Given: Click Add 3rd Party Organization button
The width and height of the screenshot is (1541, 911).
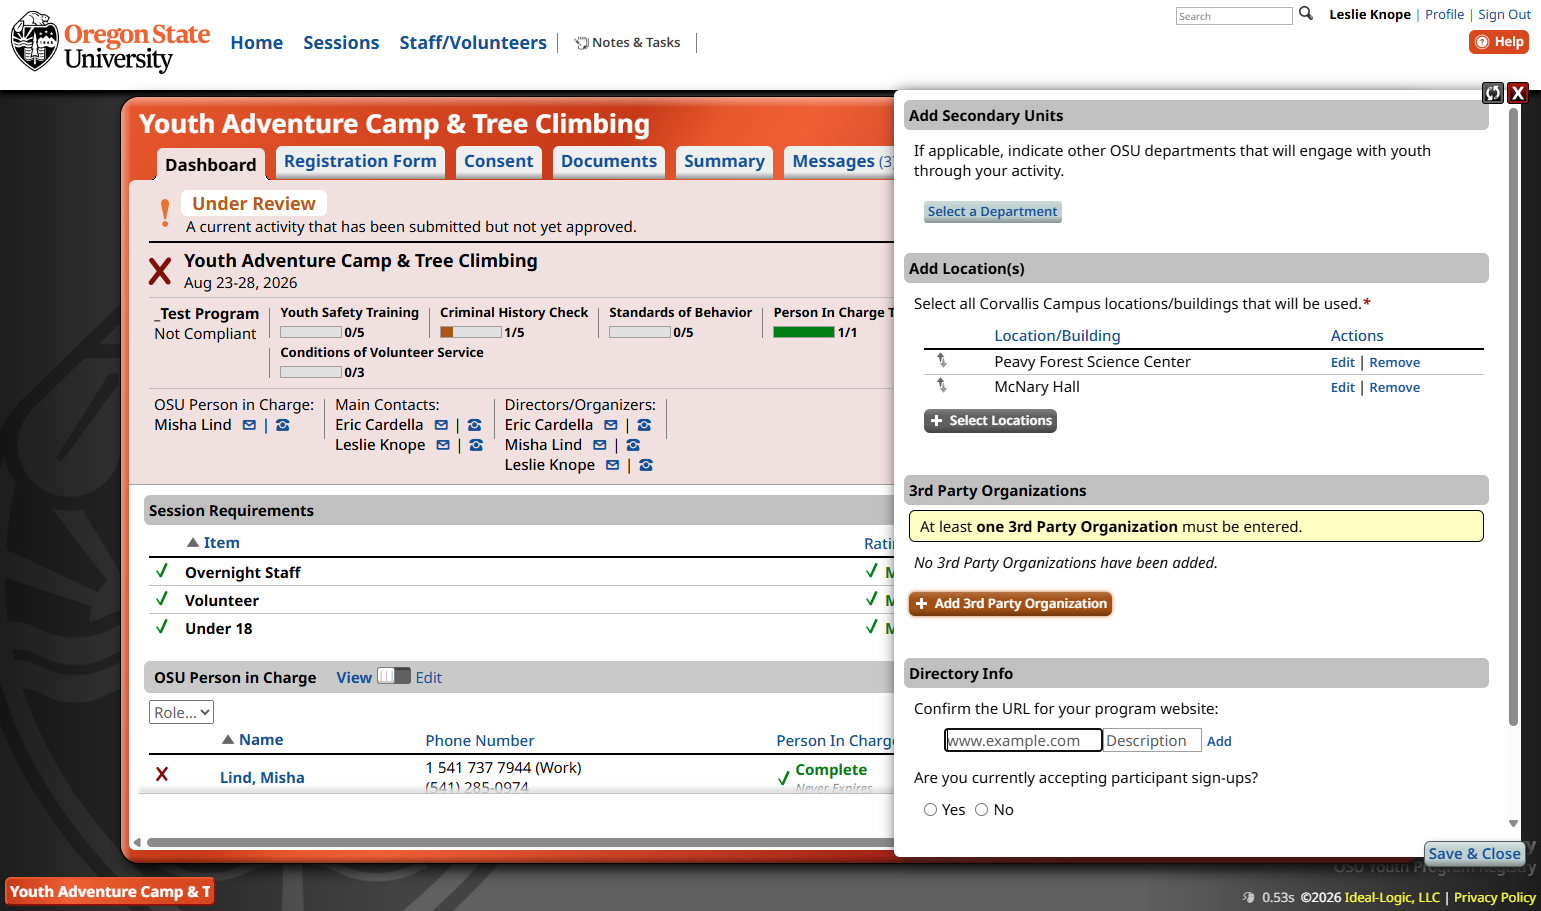Looking at the screenshot, I should (1010, 604).
